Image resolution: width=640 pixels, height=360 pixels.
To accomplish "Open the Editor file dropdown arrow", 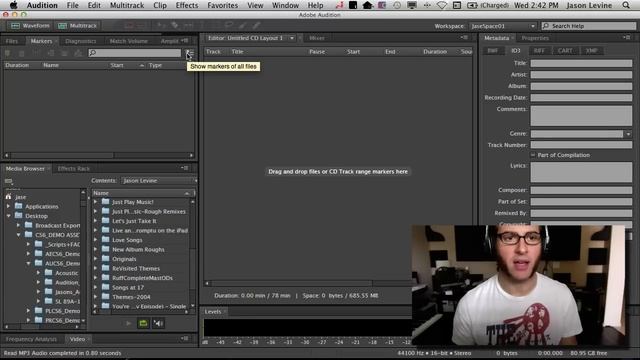I will click(292, 38).
